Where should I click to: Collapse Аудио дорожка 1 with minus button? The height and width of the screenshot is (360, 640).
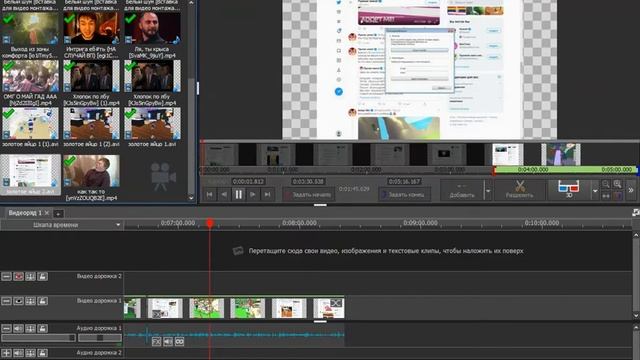point(7,329)
